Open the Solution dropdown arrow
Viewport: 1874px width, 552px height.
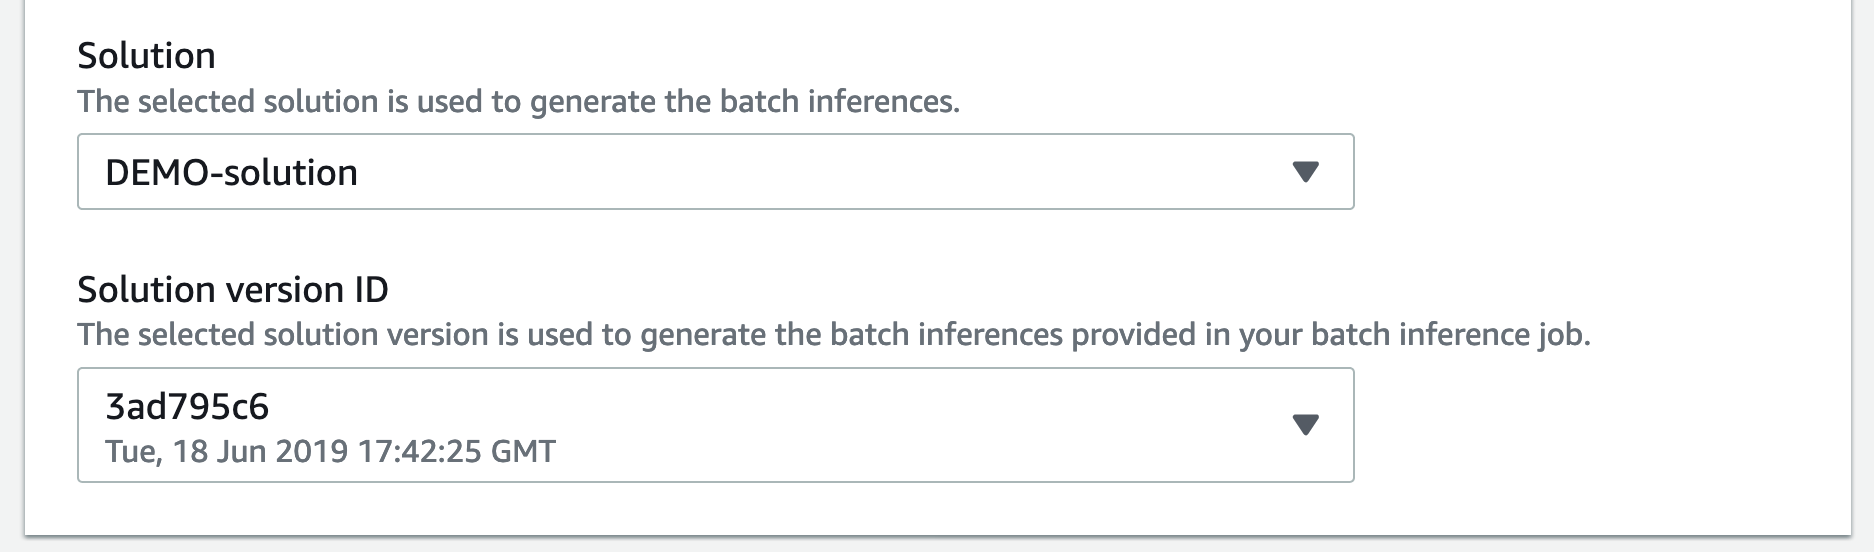tap(1305, 172)
